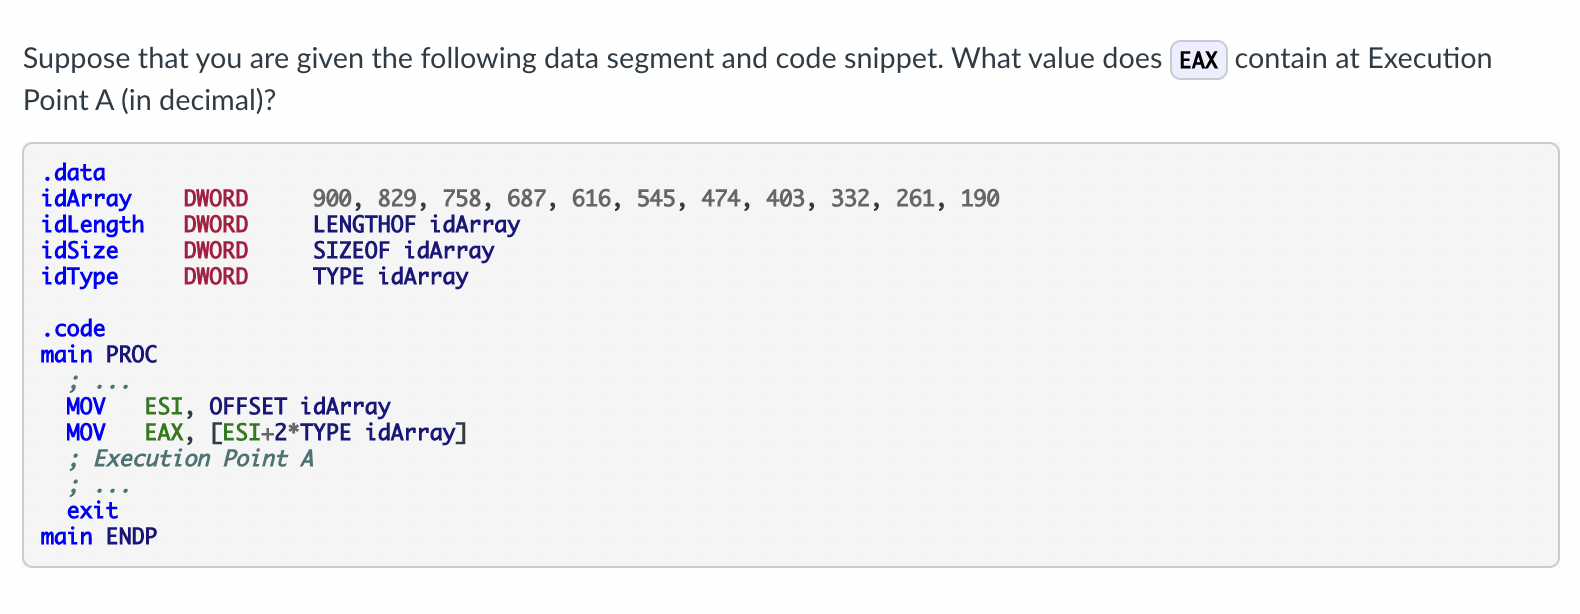The width and height of the screenshot is (1580, 614).
Task: Click the [ESI+2*TYPE idArray] operand
Action: [x=338, y=433]
